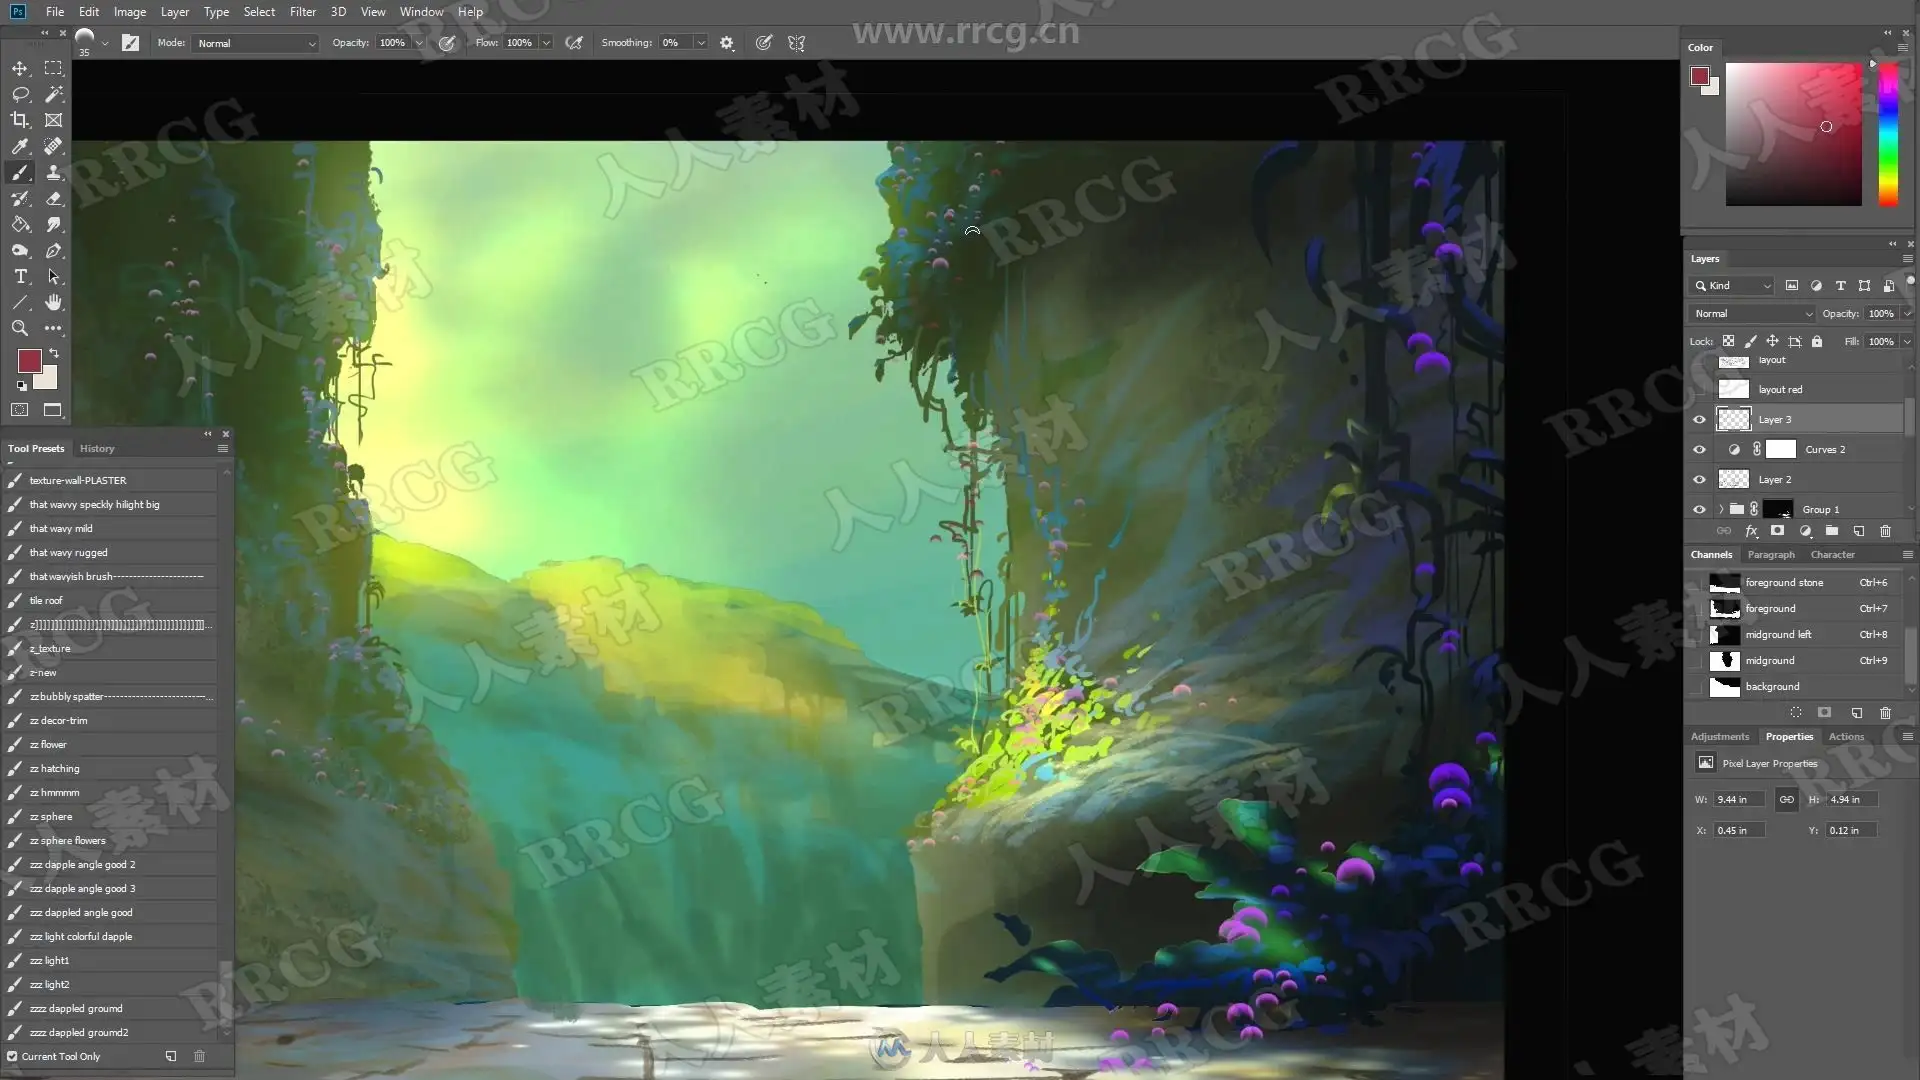
Task: Expand Group 1 layer folder
Action: click(1721, 510)
